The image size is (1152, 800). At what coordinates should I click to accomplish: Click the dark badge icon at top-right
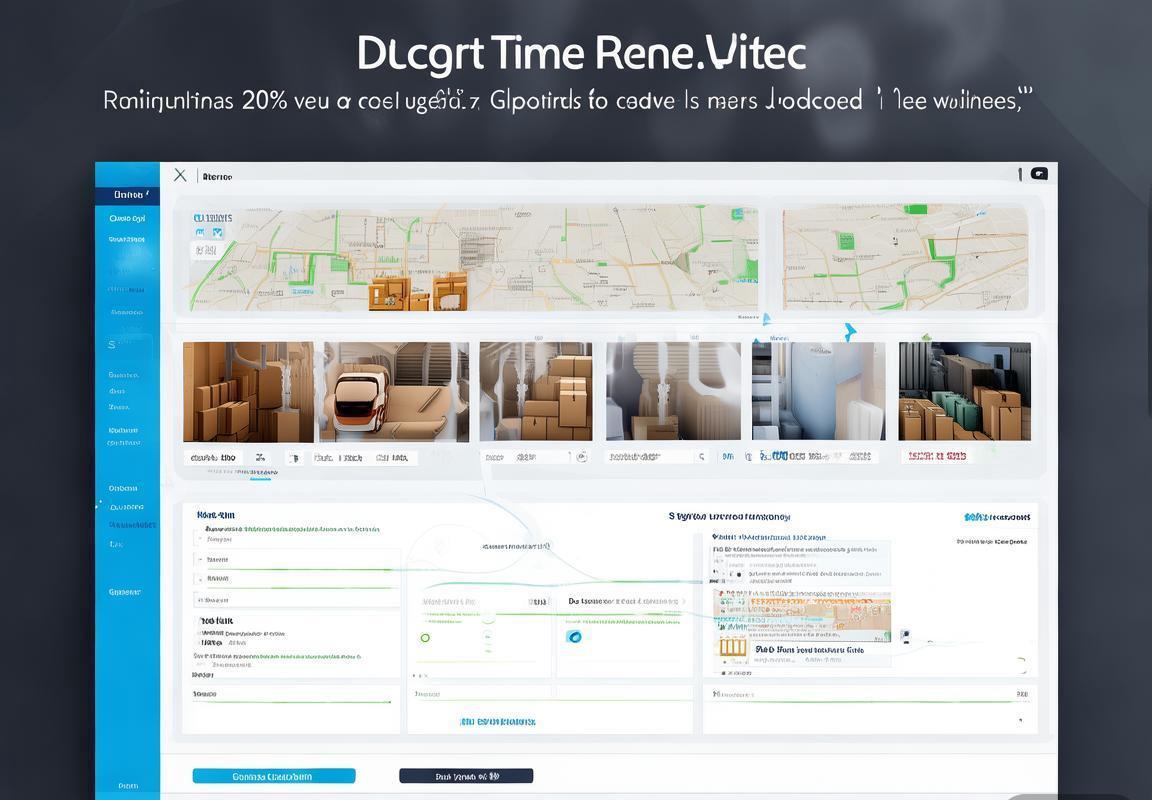[1039, 174]
